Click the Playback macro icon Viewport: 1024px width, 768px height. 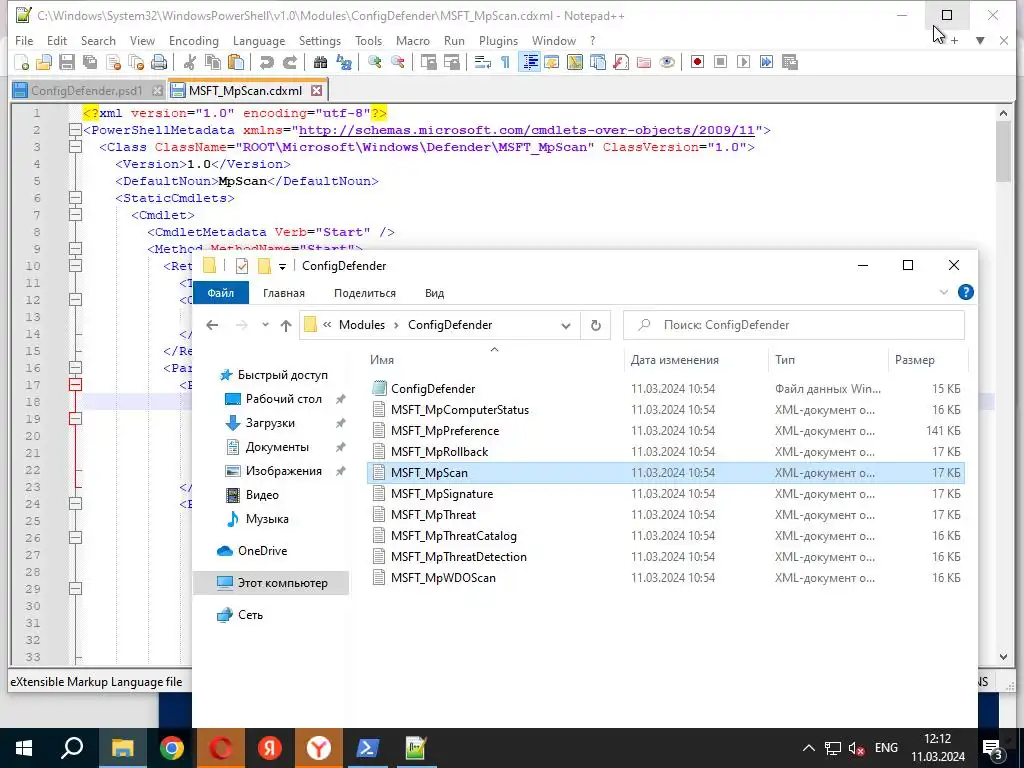tap(743, 62)
